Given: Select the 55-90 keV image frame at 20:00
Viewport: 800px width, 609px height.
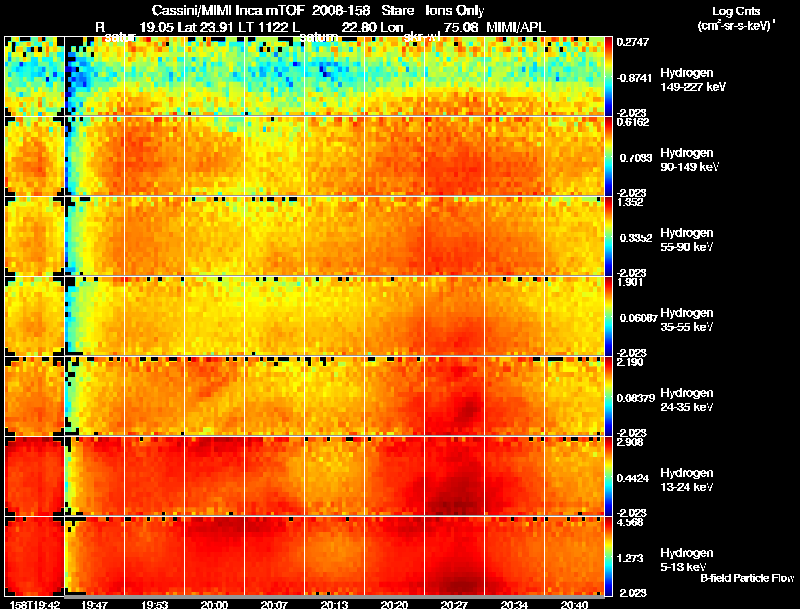Looking at the screenshot, I should point(214,236).
